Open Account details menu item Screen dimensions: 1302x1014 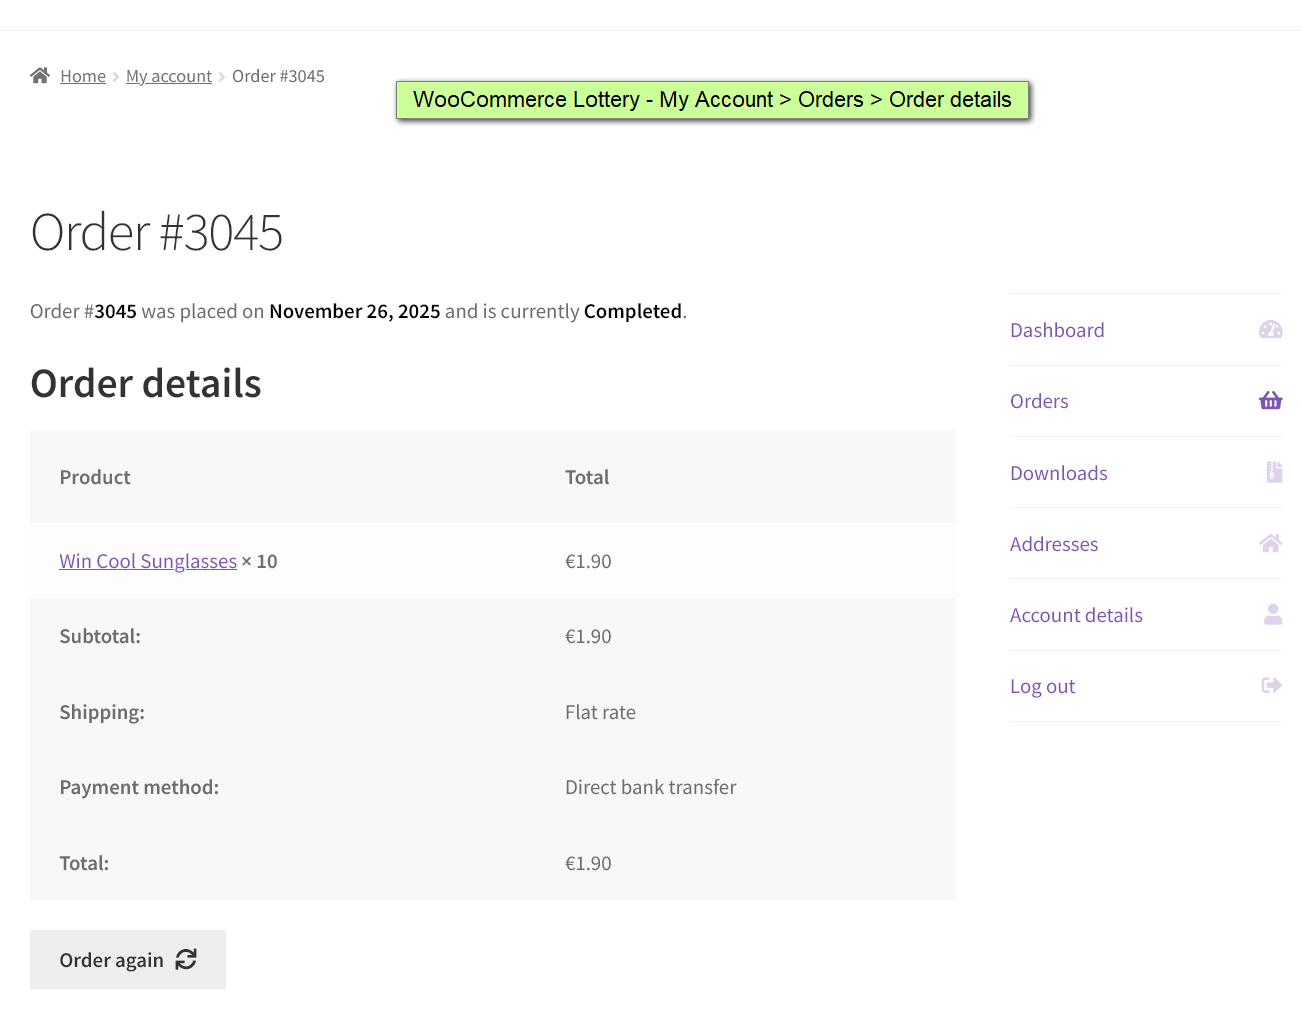pos(1076,615)
